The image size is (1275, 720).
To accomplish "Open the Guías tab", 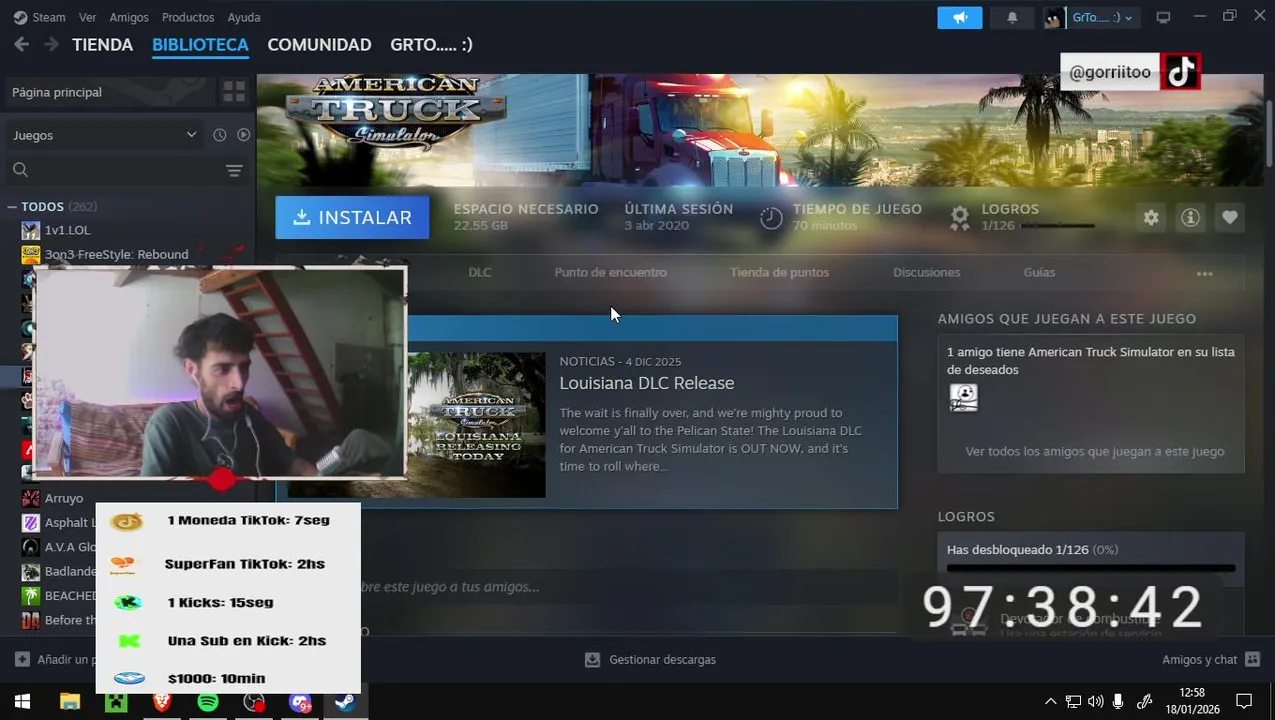I will (1039, 272).
